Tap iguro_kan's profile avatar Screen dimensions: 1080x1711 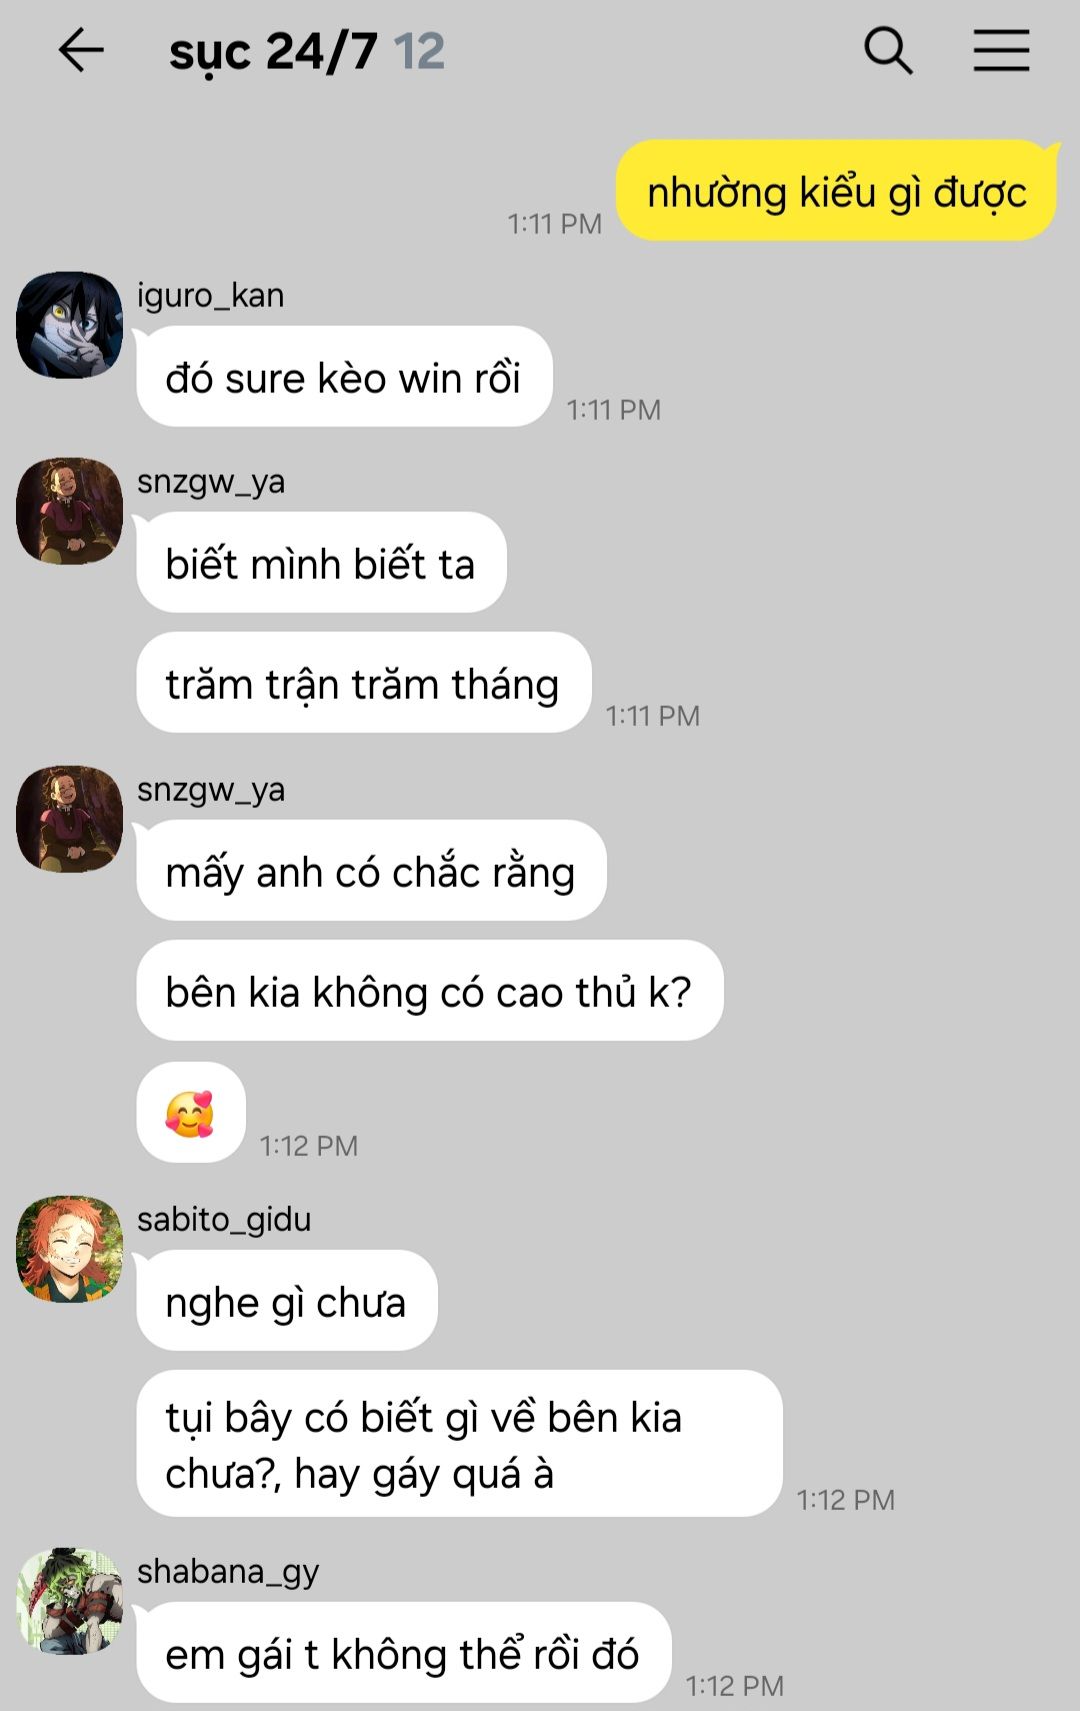click(x=69, y=325)
